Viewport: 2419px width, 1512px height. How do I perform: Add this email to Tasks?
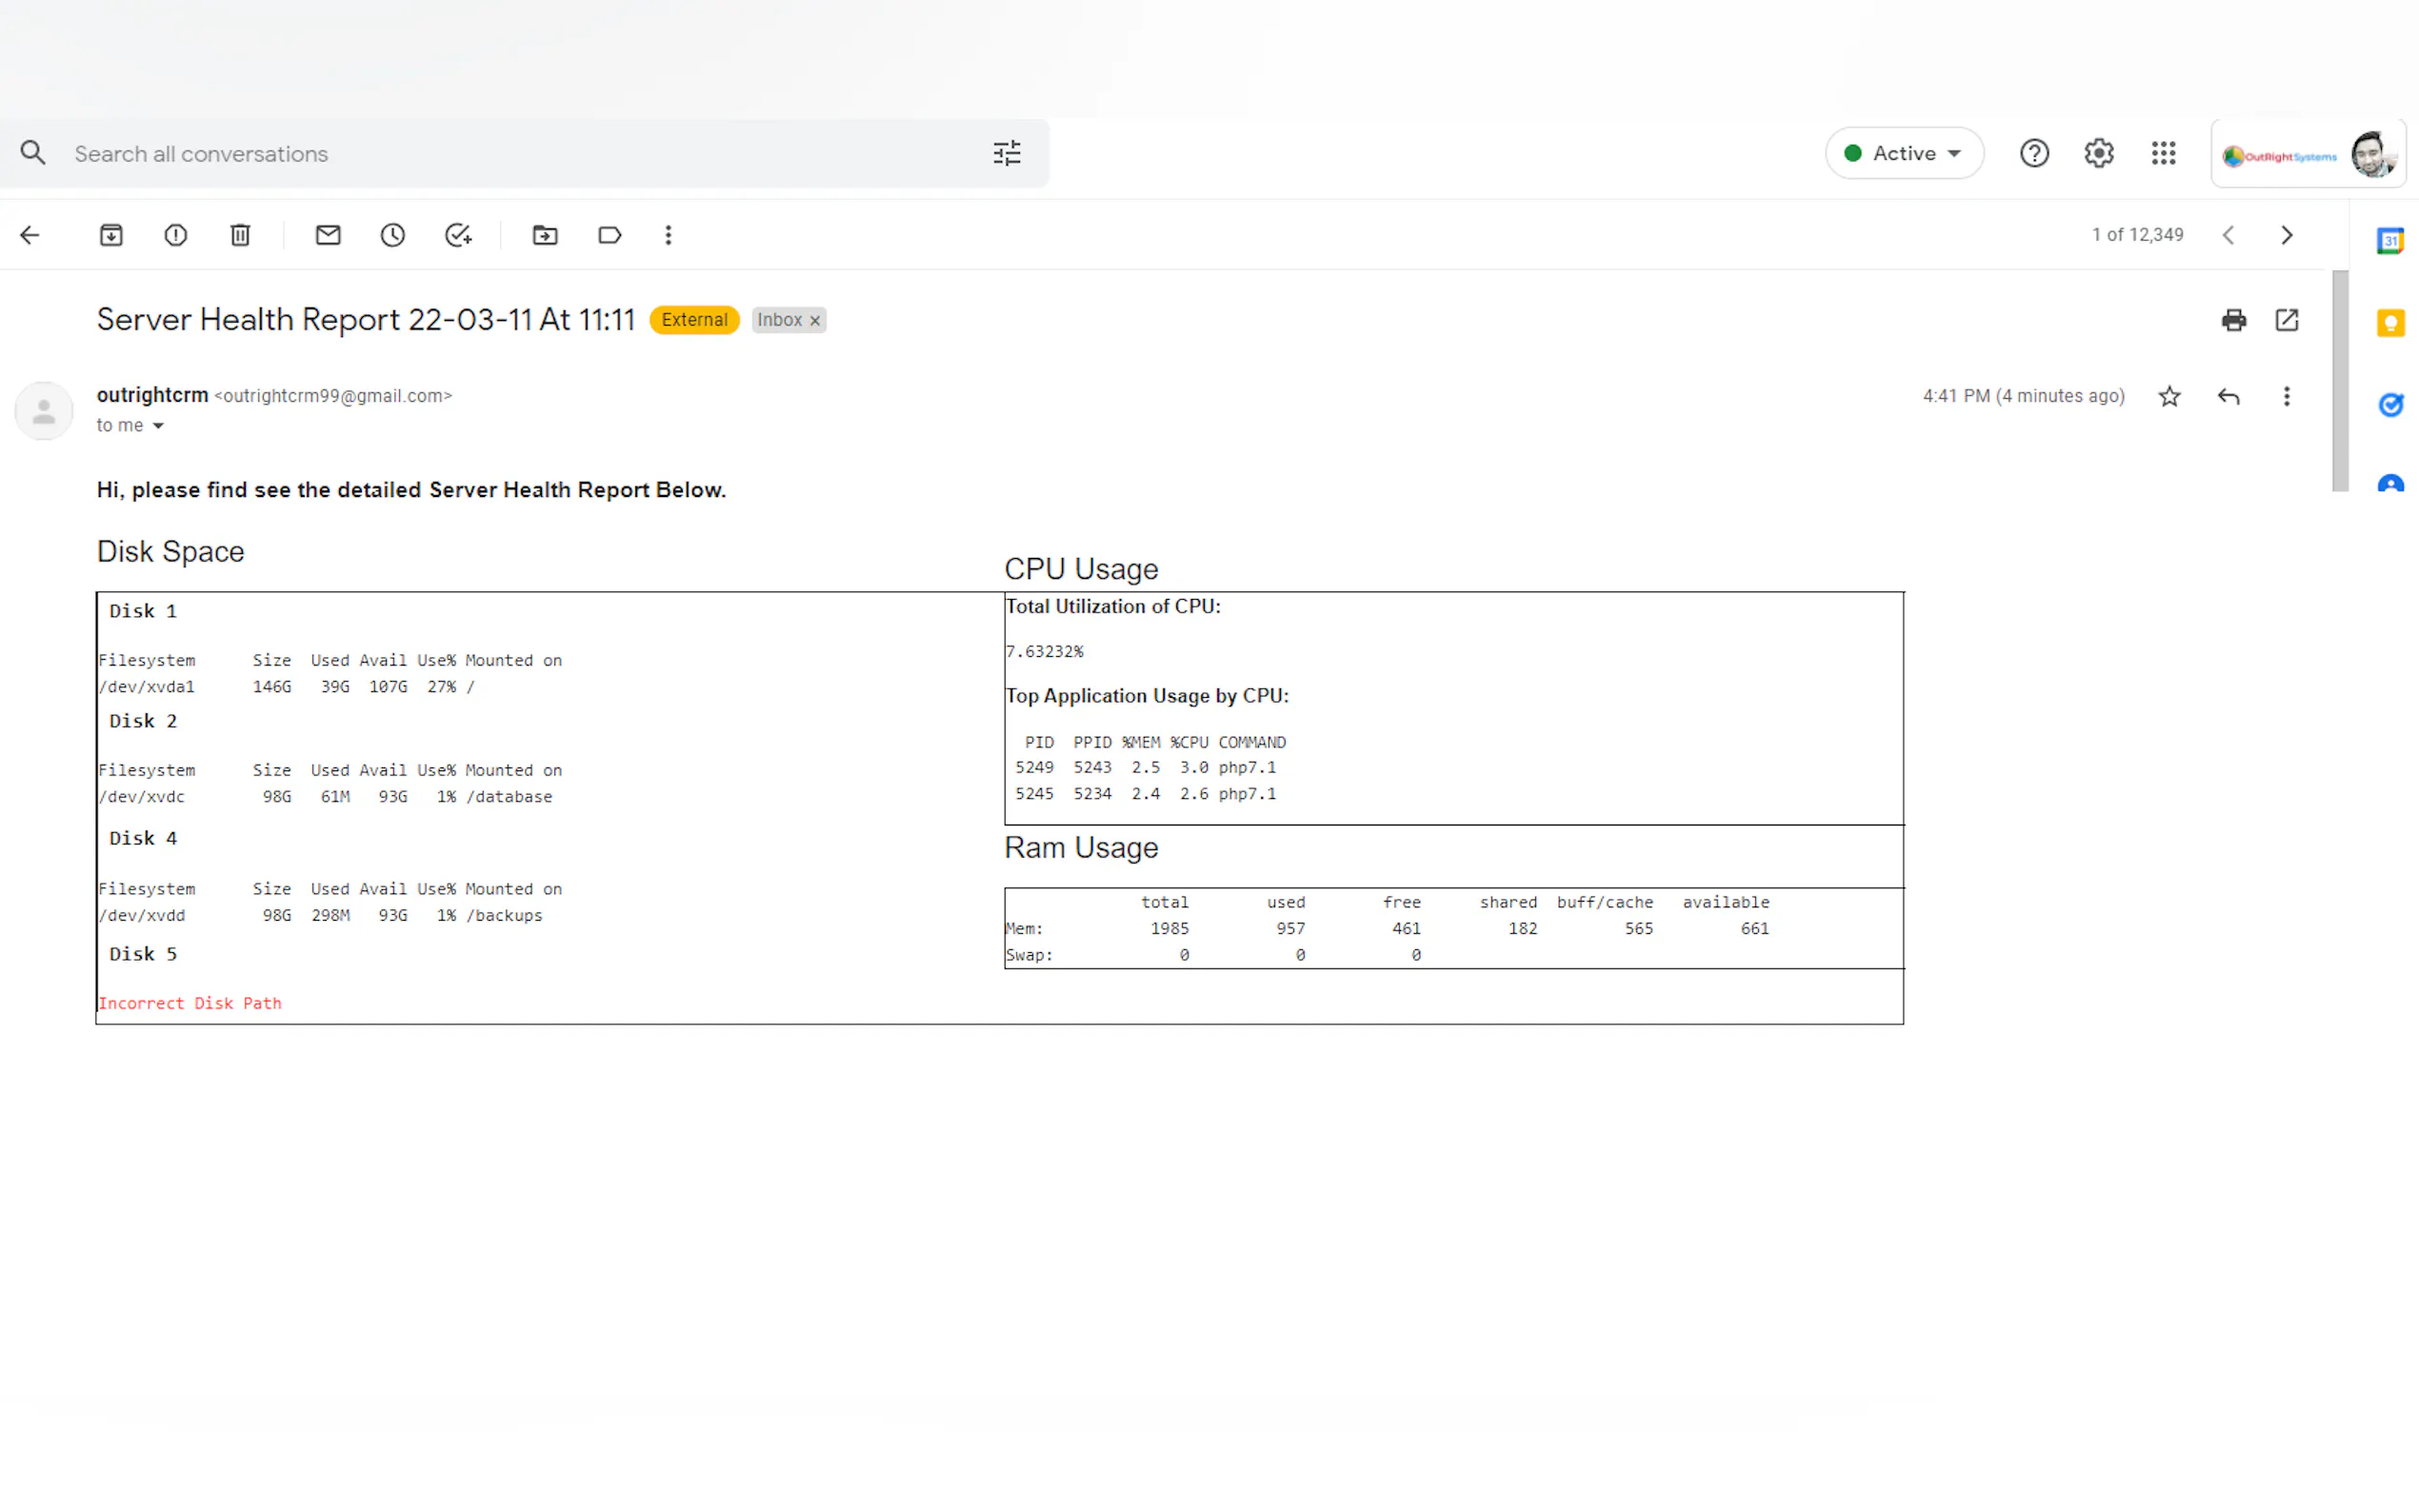(x=458, y=235)
